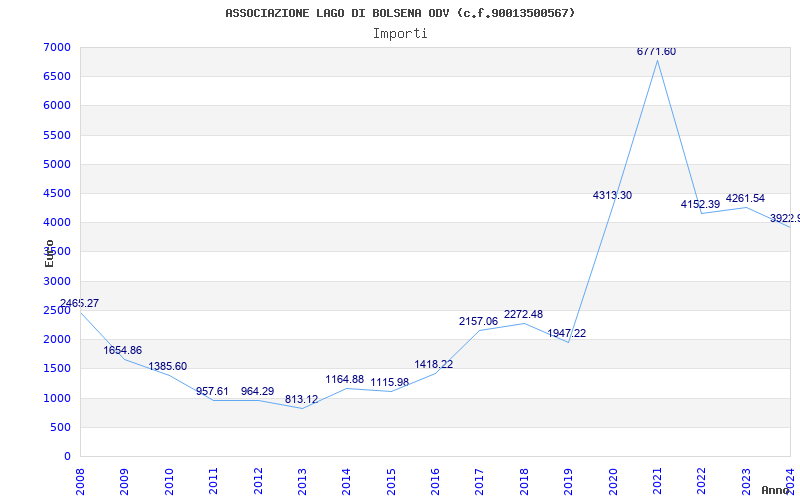Click the 2014 year axis label
800x500 pixels.
tap(346, 482)
